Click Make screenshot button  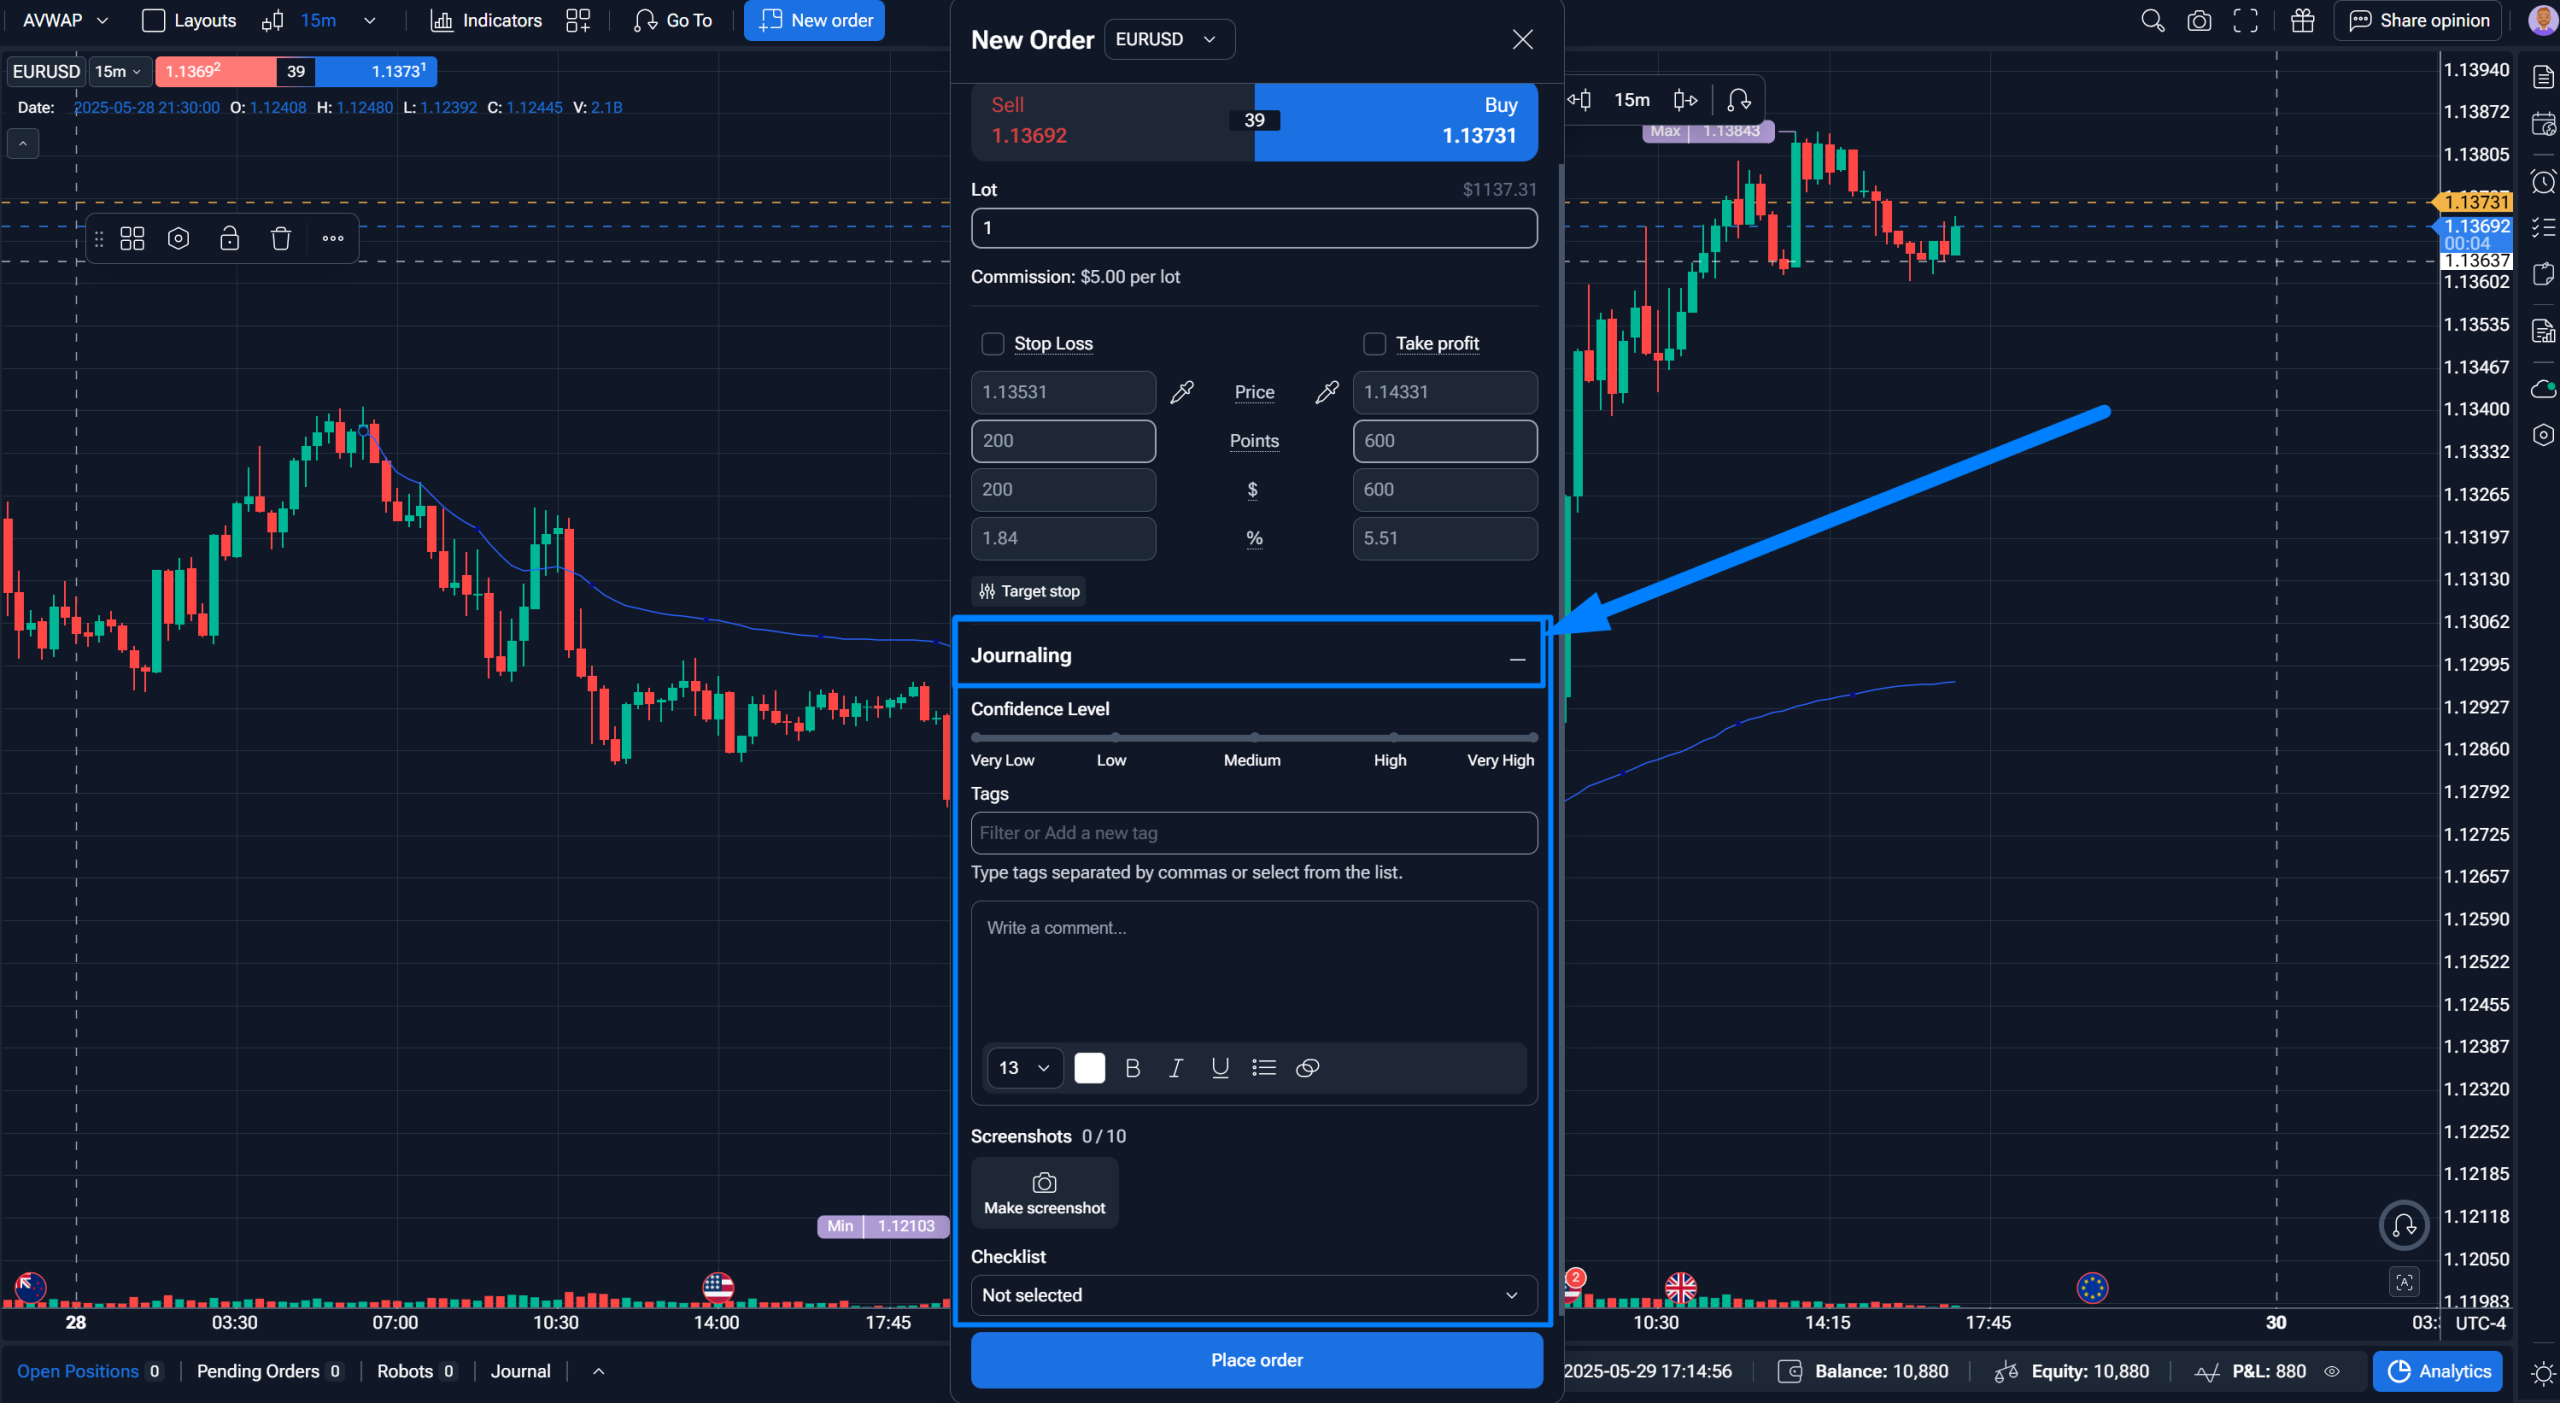click(1044, 1193)
